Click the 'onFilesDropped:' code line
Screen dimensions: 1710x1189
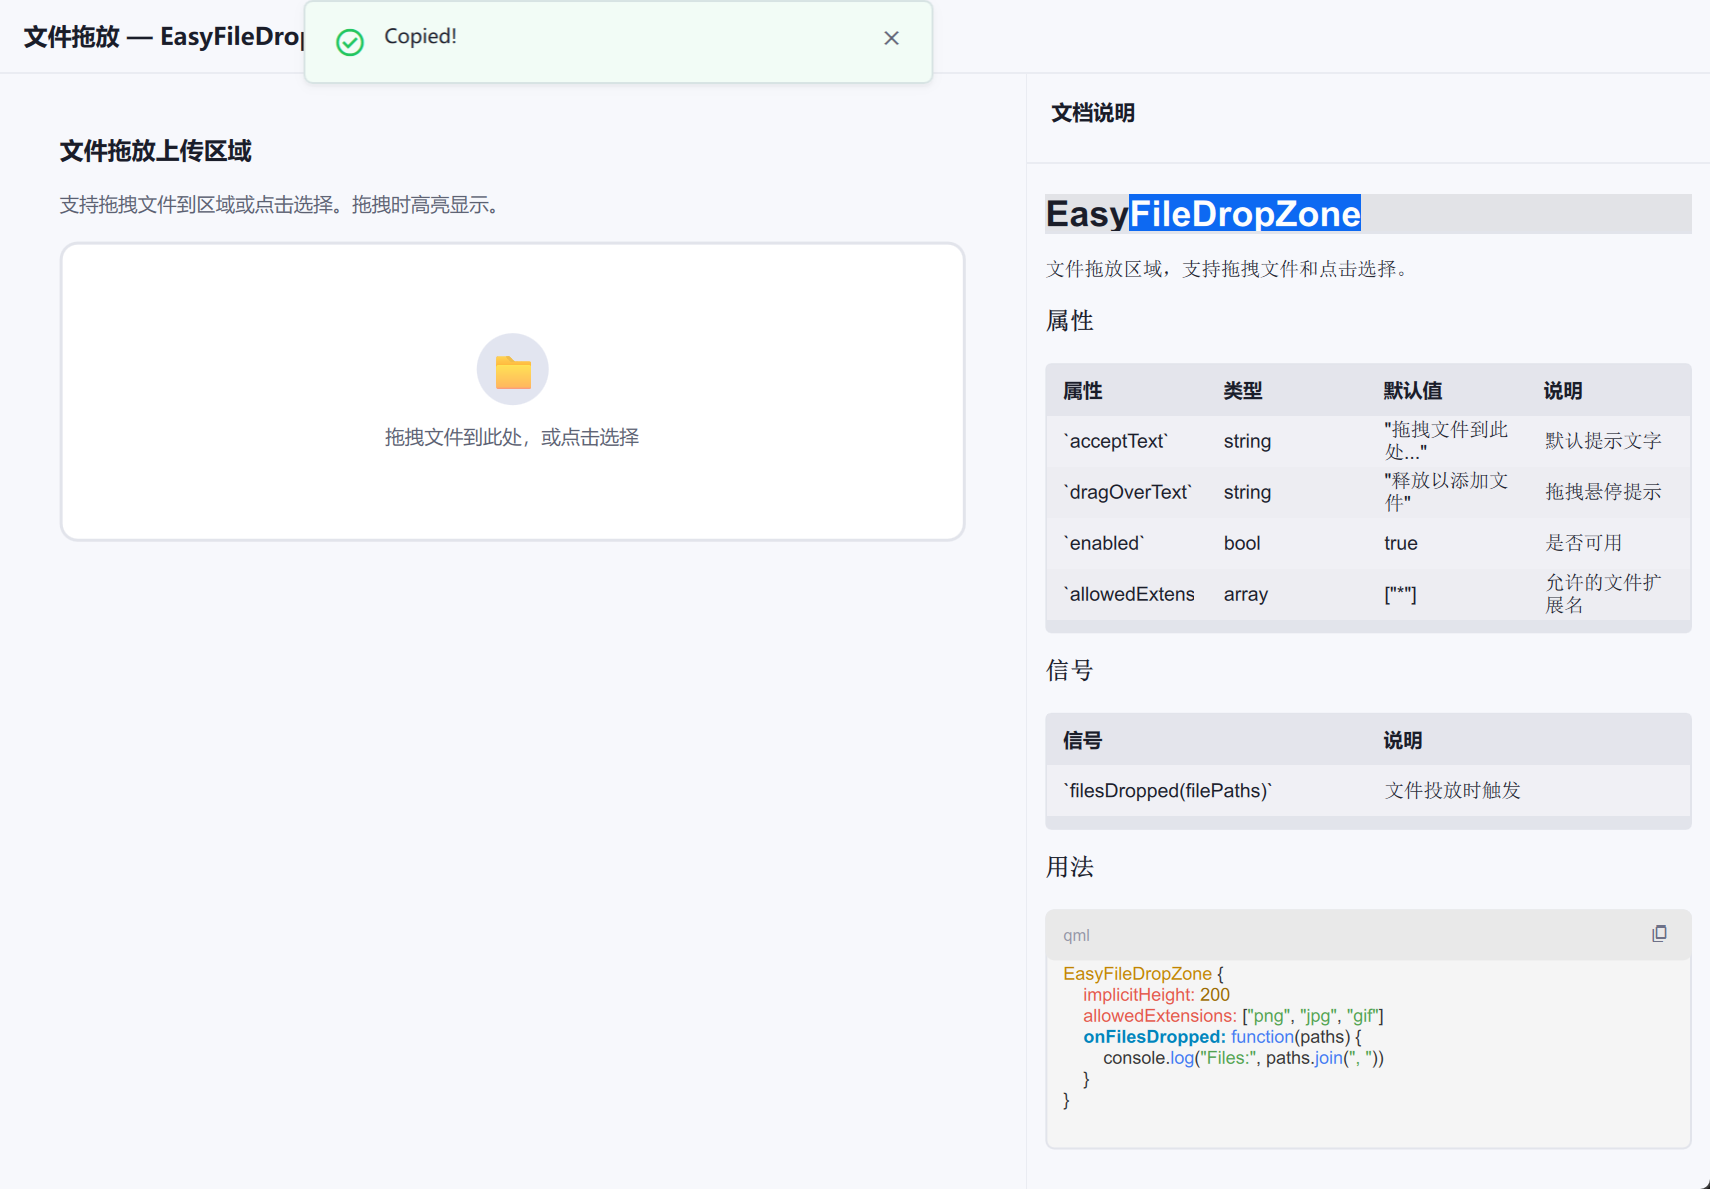click(x=1222, y=1037)
